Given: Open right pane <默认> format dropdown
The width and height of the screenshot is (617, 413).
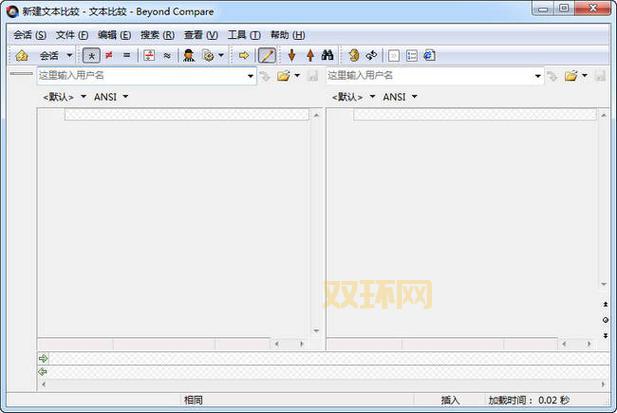Looking at the screenshot, I should (353, 97).
